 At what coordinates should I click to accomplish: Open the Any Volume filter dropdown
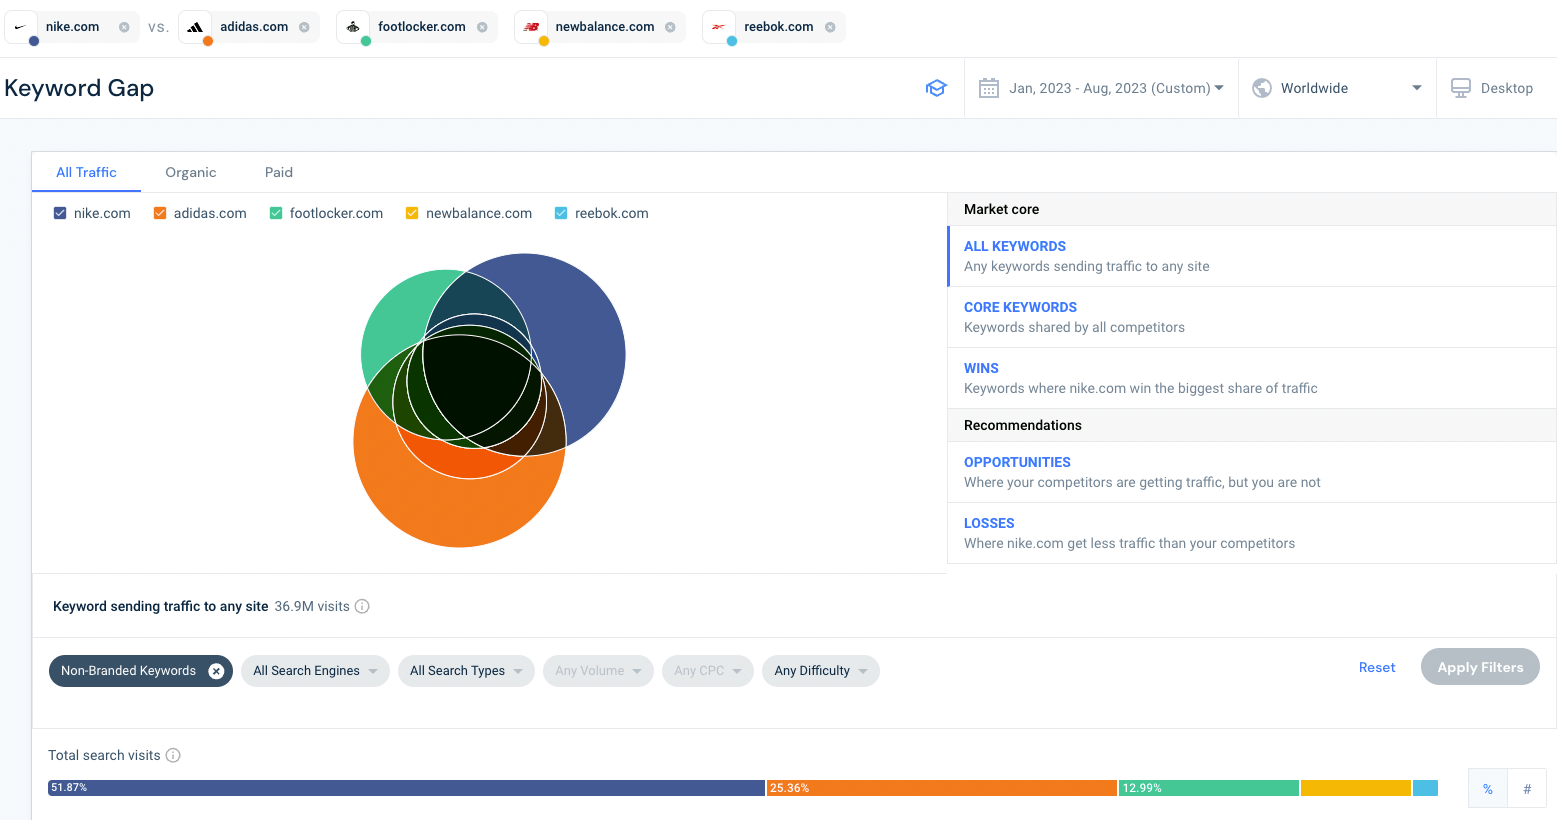(598, 671)
